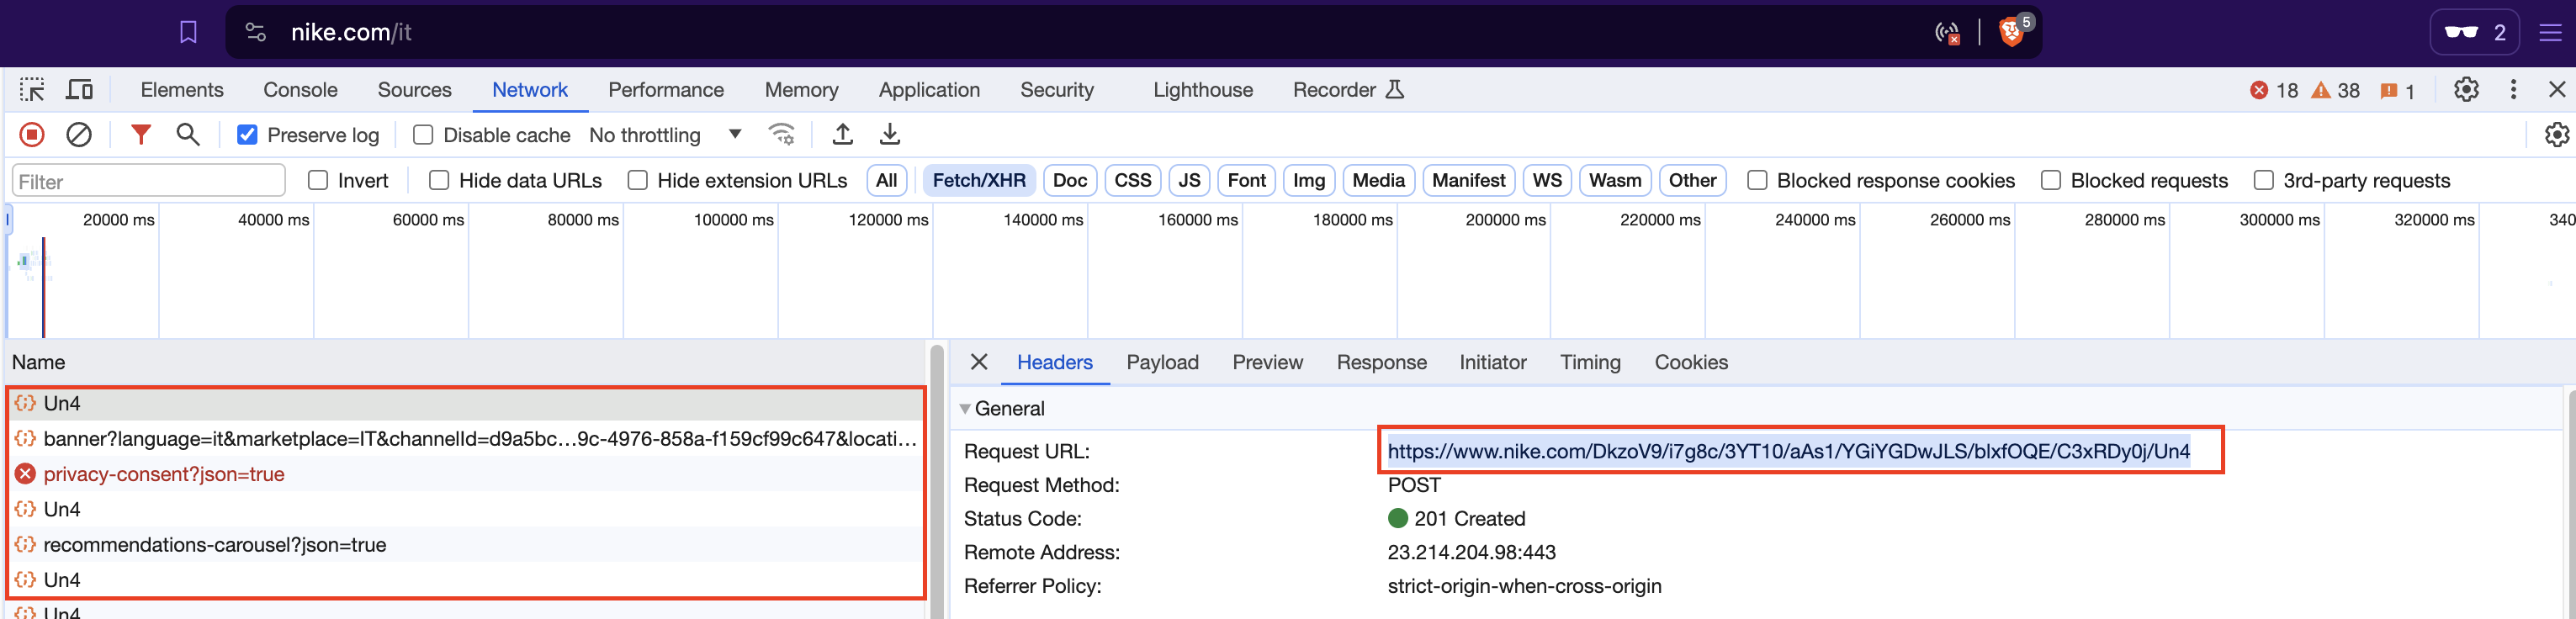
Task: Switch to the Performance tab
Action: pos(666,90)
